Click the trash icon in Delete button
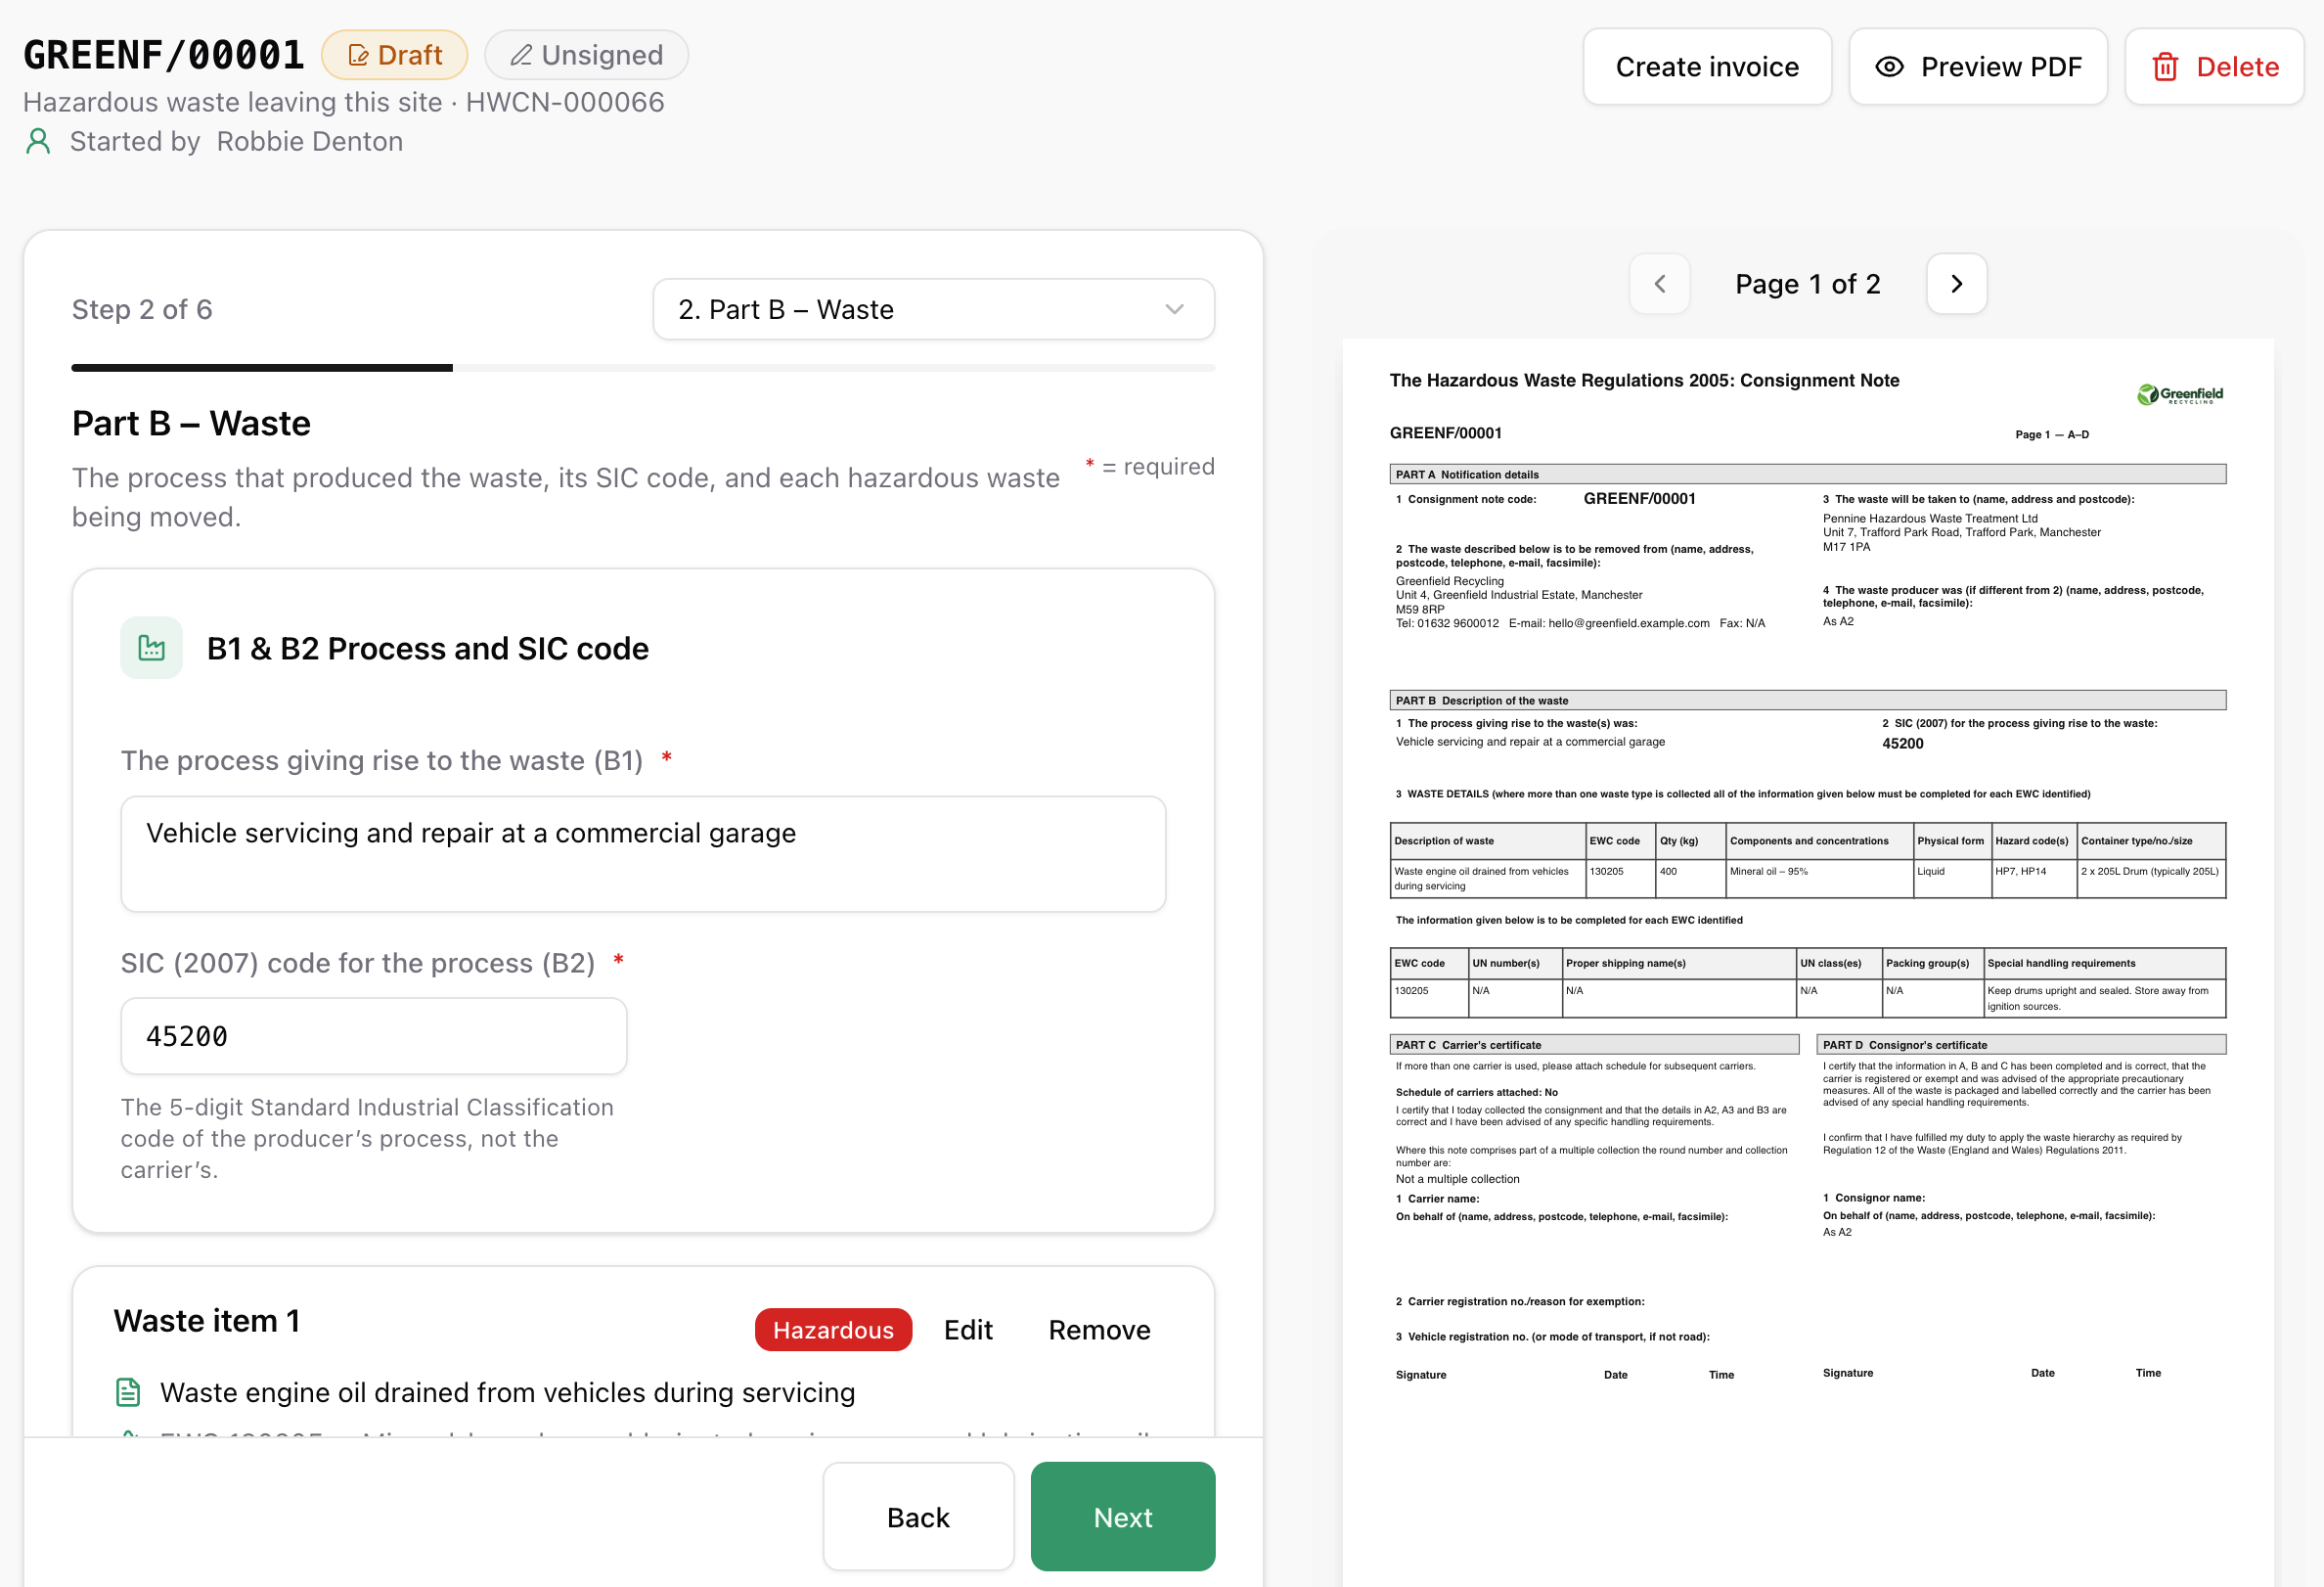 (x=2165, y=67)
